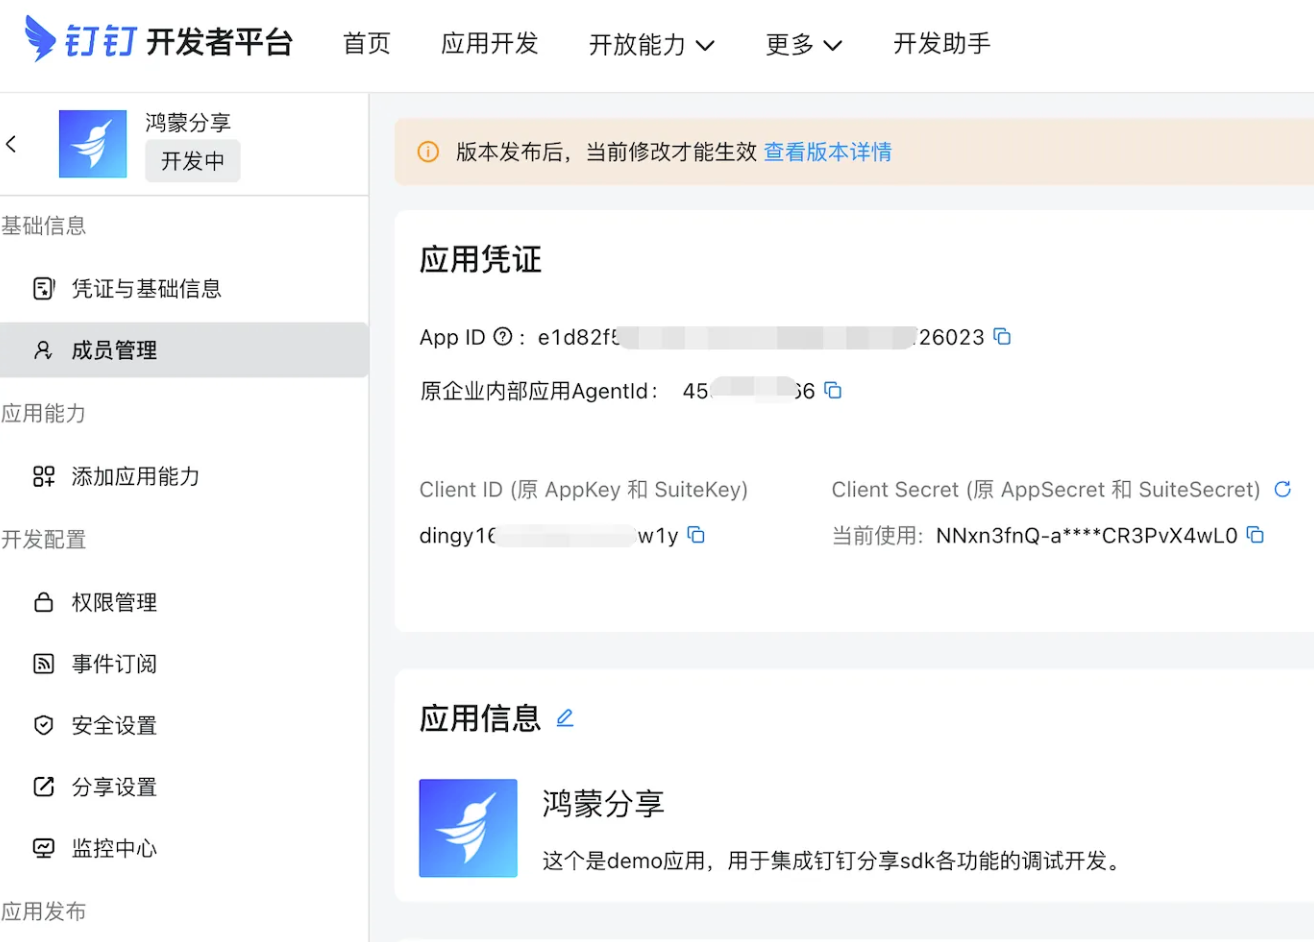Click the 鸿蒙分享 app logo in 应用信息
This screenshot has width=1314, height=942.
click(x=468, y=828)
